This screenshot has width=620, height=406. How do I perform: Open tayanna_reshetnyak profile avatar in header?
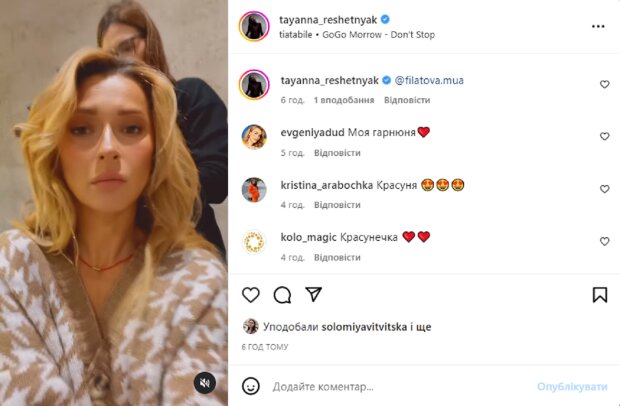(254, 26)
